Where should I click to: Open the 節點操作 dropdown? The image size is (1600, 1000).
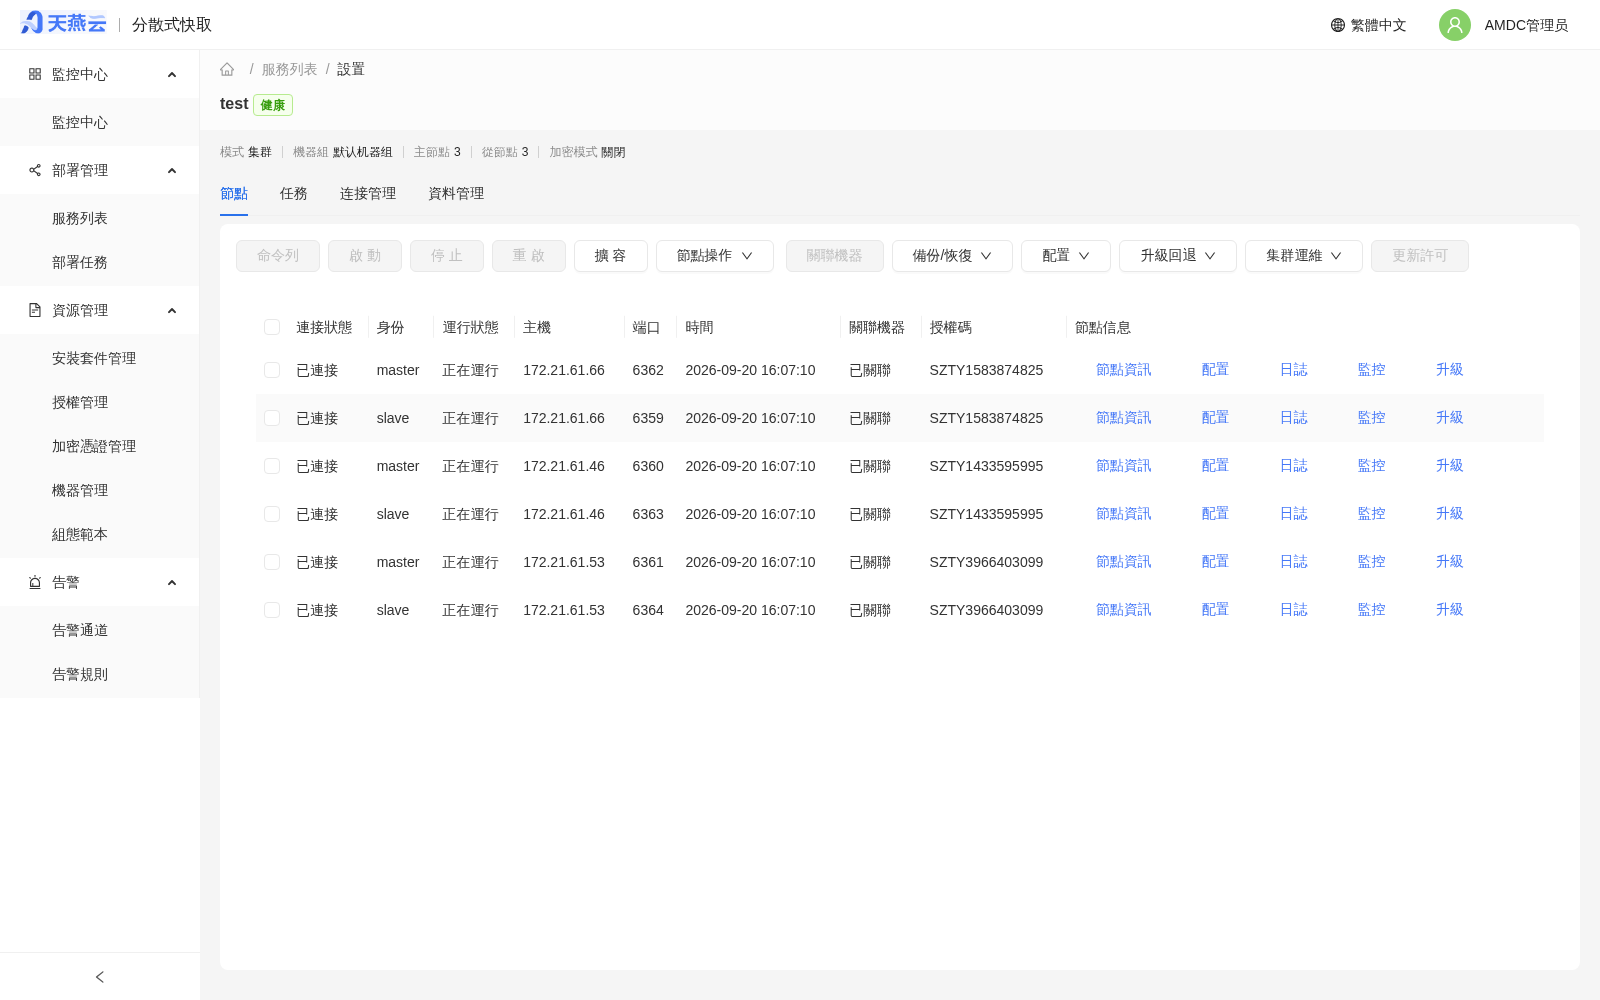(x=715, y=256)
